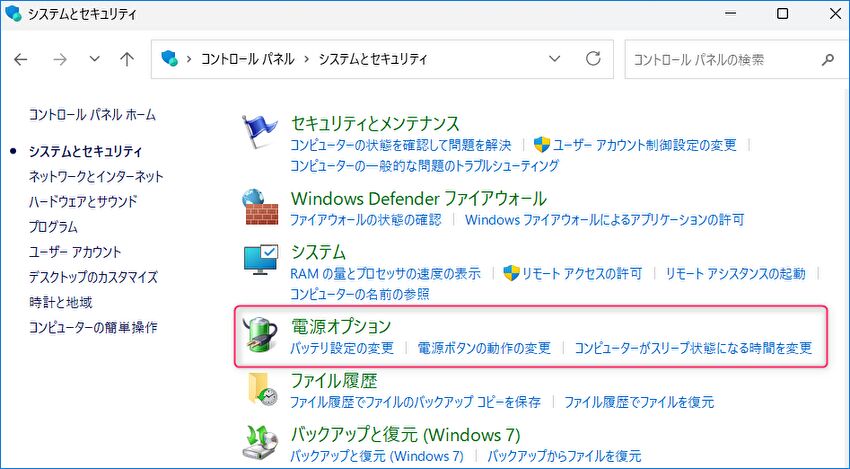Viewport: 850px width, 469px height.
Task: Open バックアップと復元 (Windows 7) sub-link
Action: pos(377,456)
